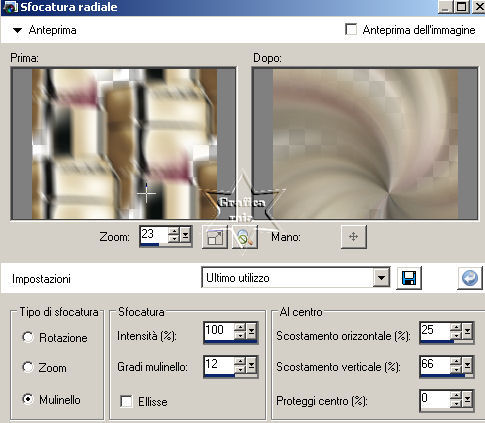
Task: Click the magnifier zoom preview icon
Action: pyautogui.click(x=245, y=237)
